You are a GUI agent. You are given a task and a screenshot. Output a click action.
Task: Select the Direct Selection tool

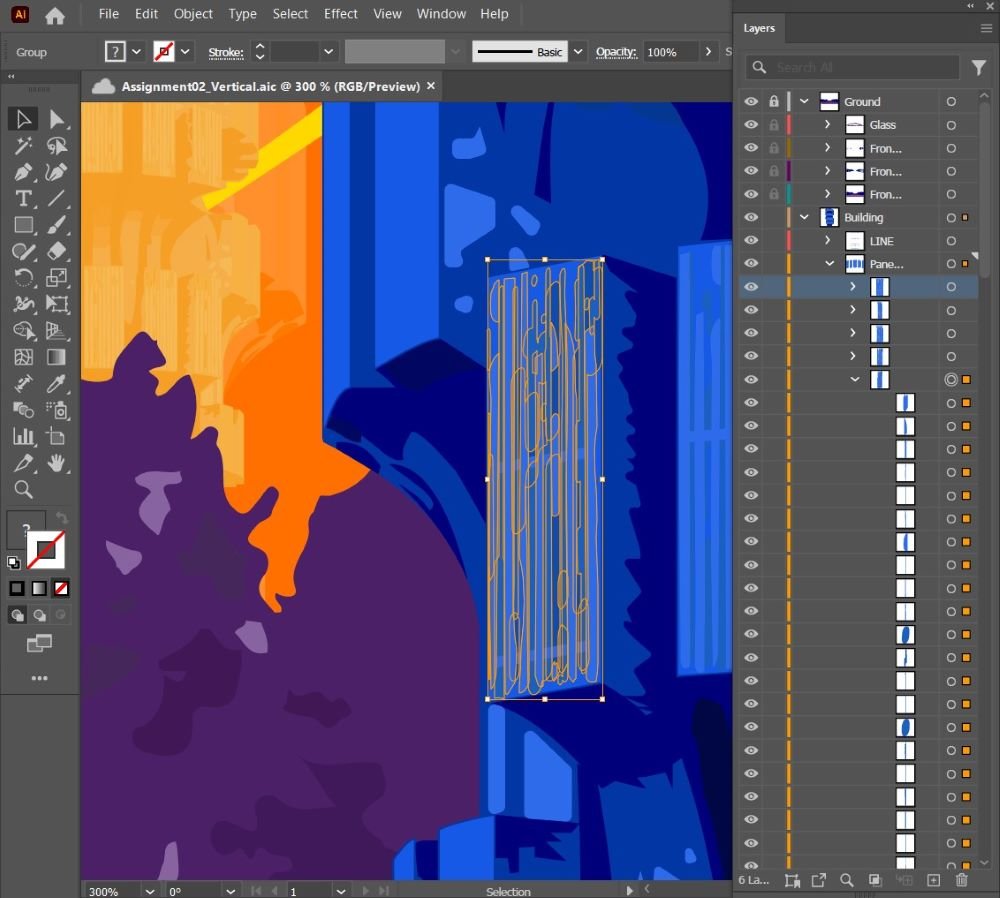(x=57, y=120)
